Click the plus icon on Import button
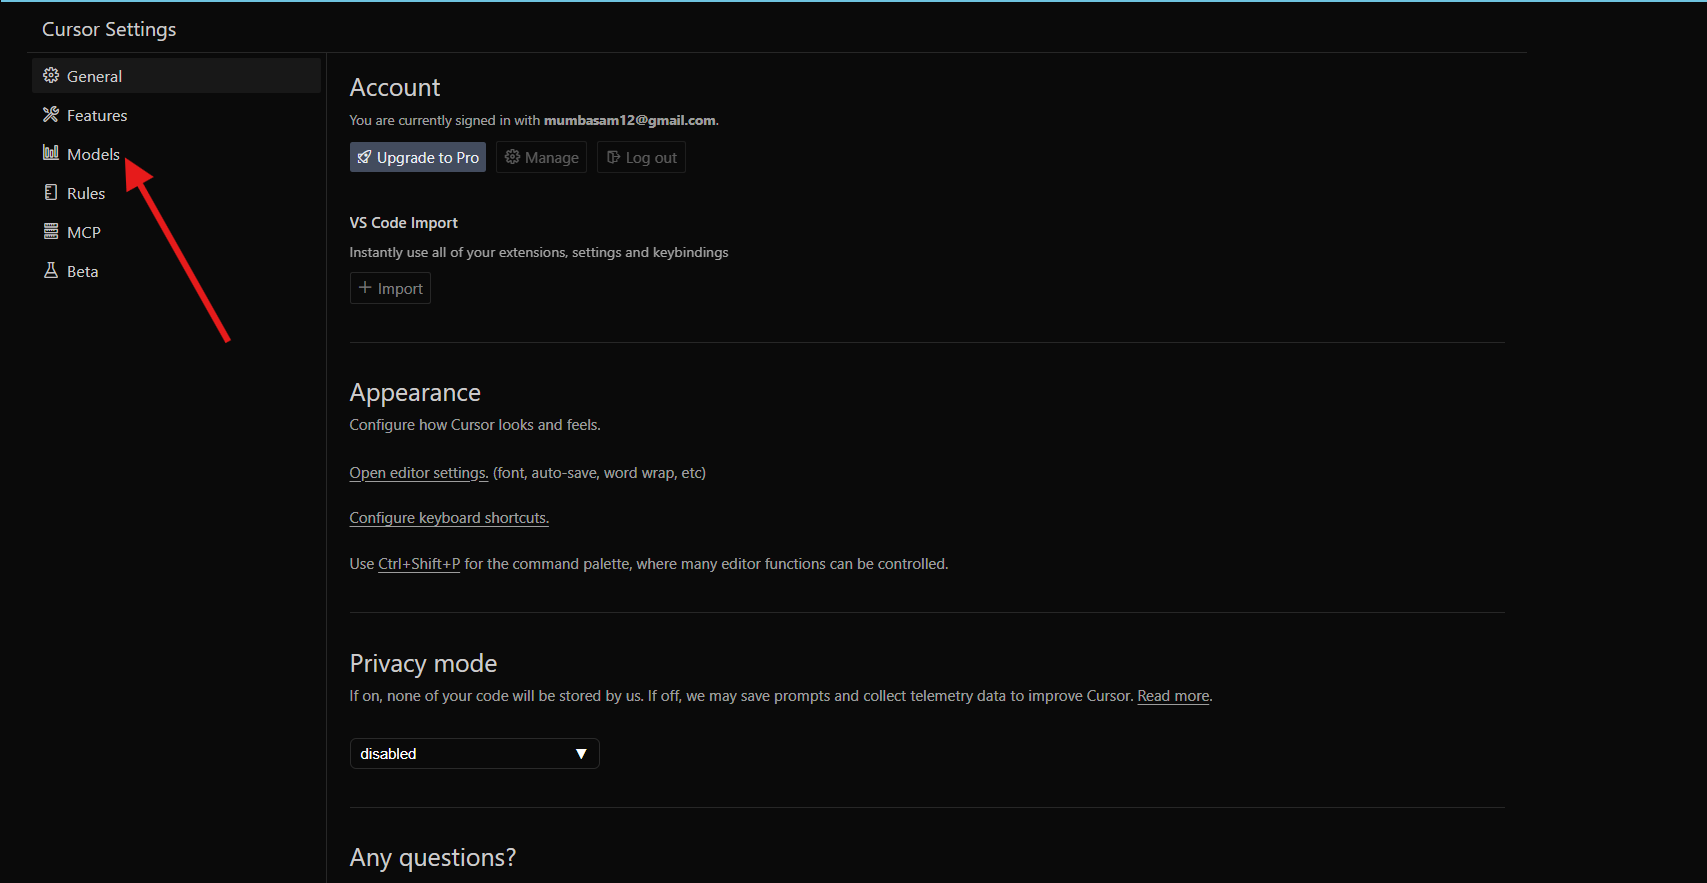Screen dimensions: 1707x883 point(365,288)
